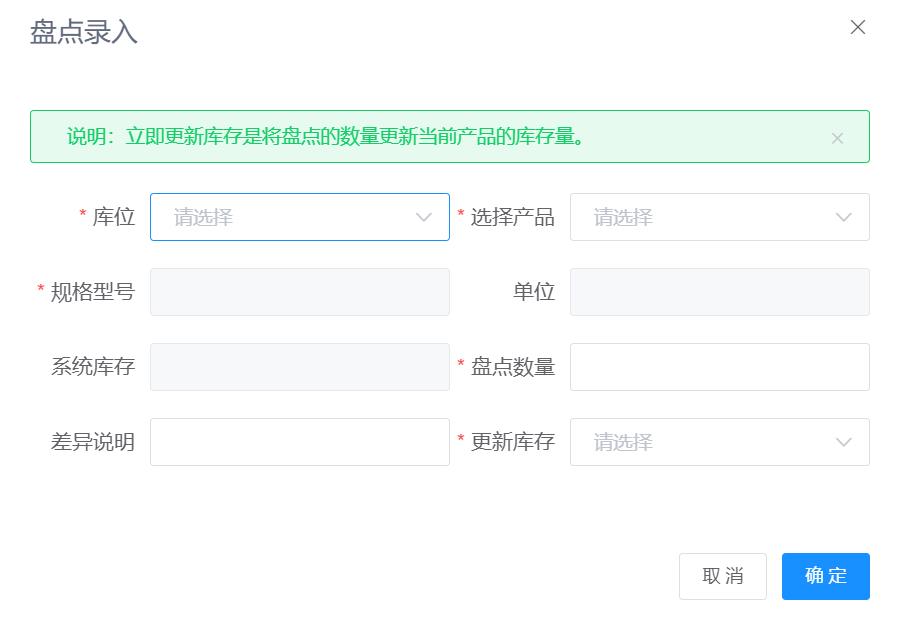Click the 库位 field label
The height and width of the screenshot is (627, 897).
(113, 217)
